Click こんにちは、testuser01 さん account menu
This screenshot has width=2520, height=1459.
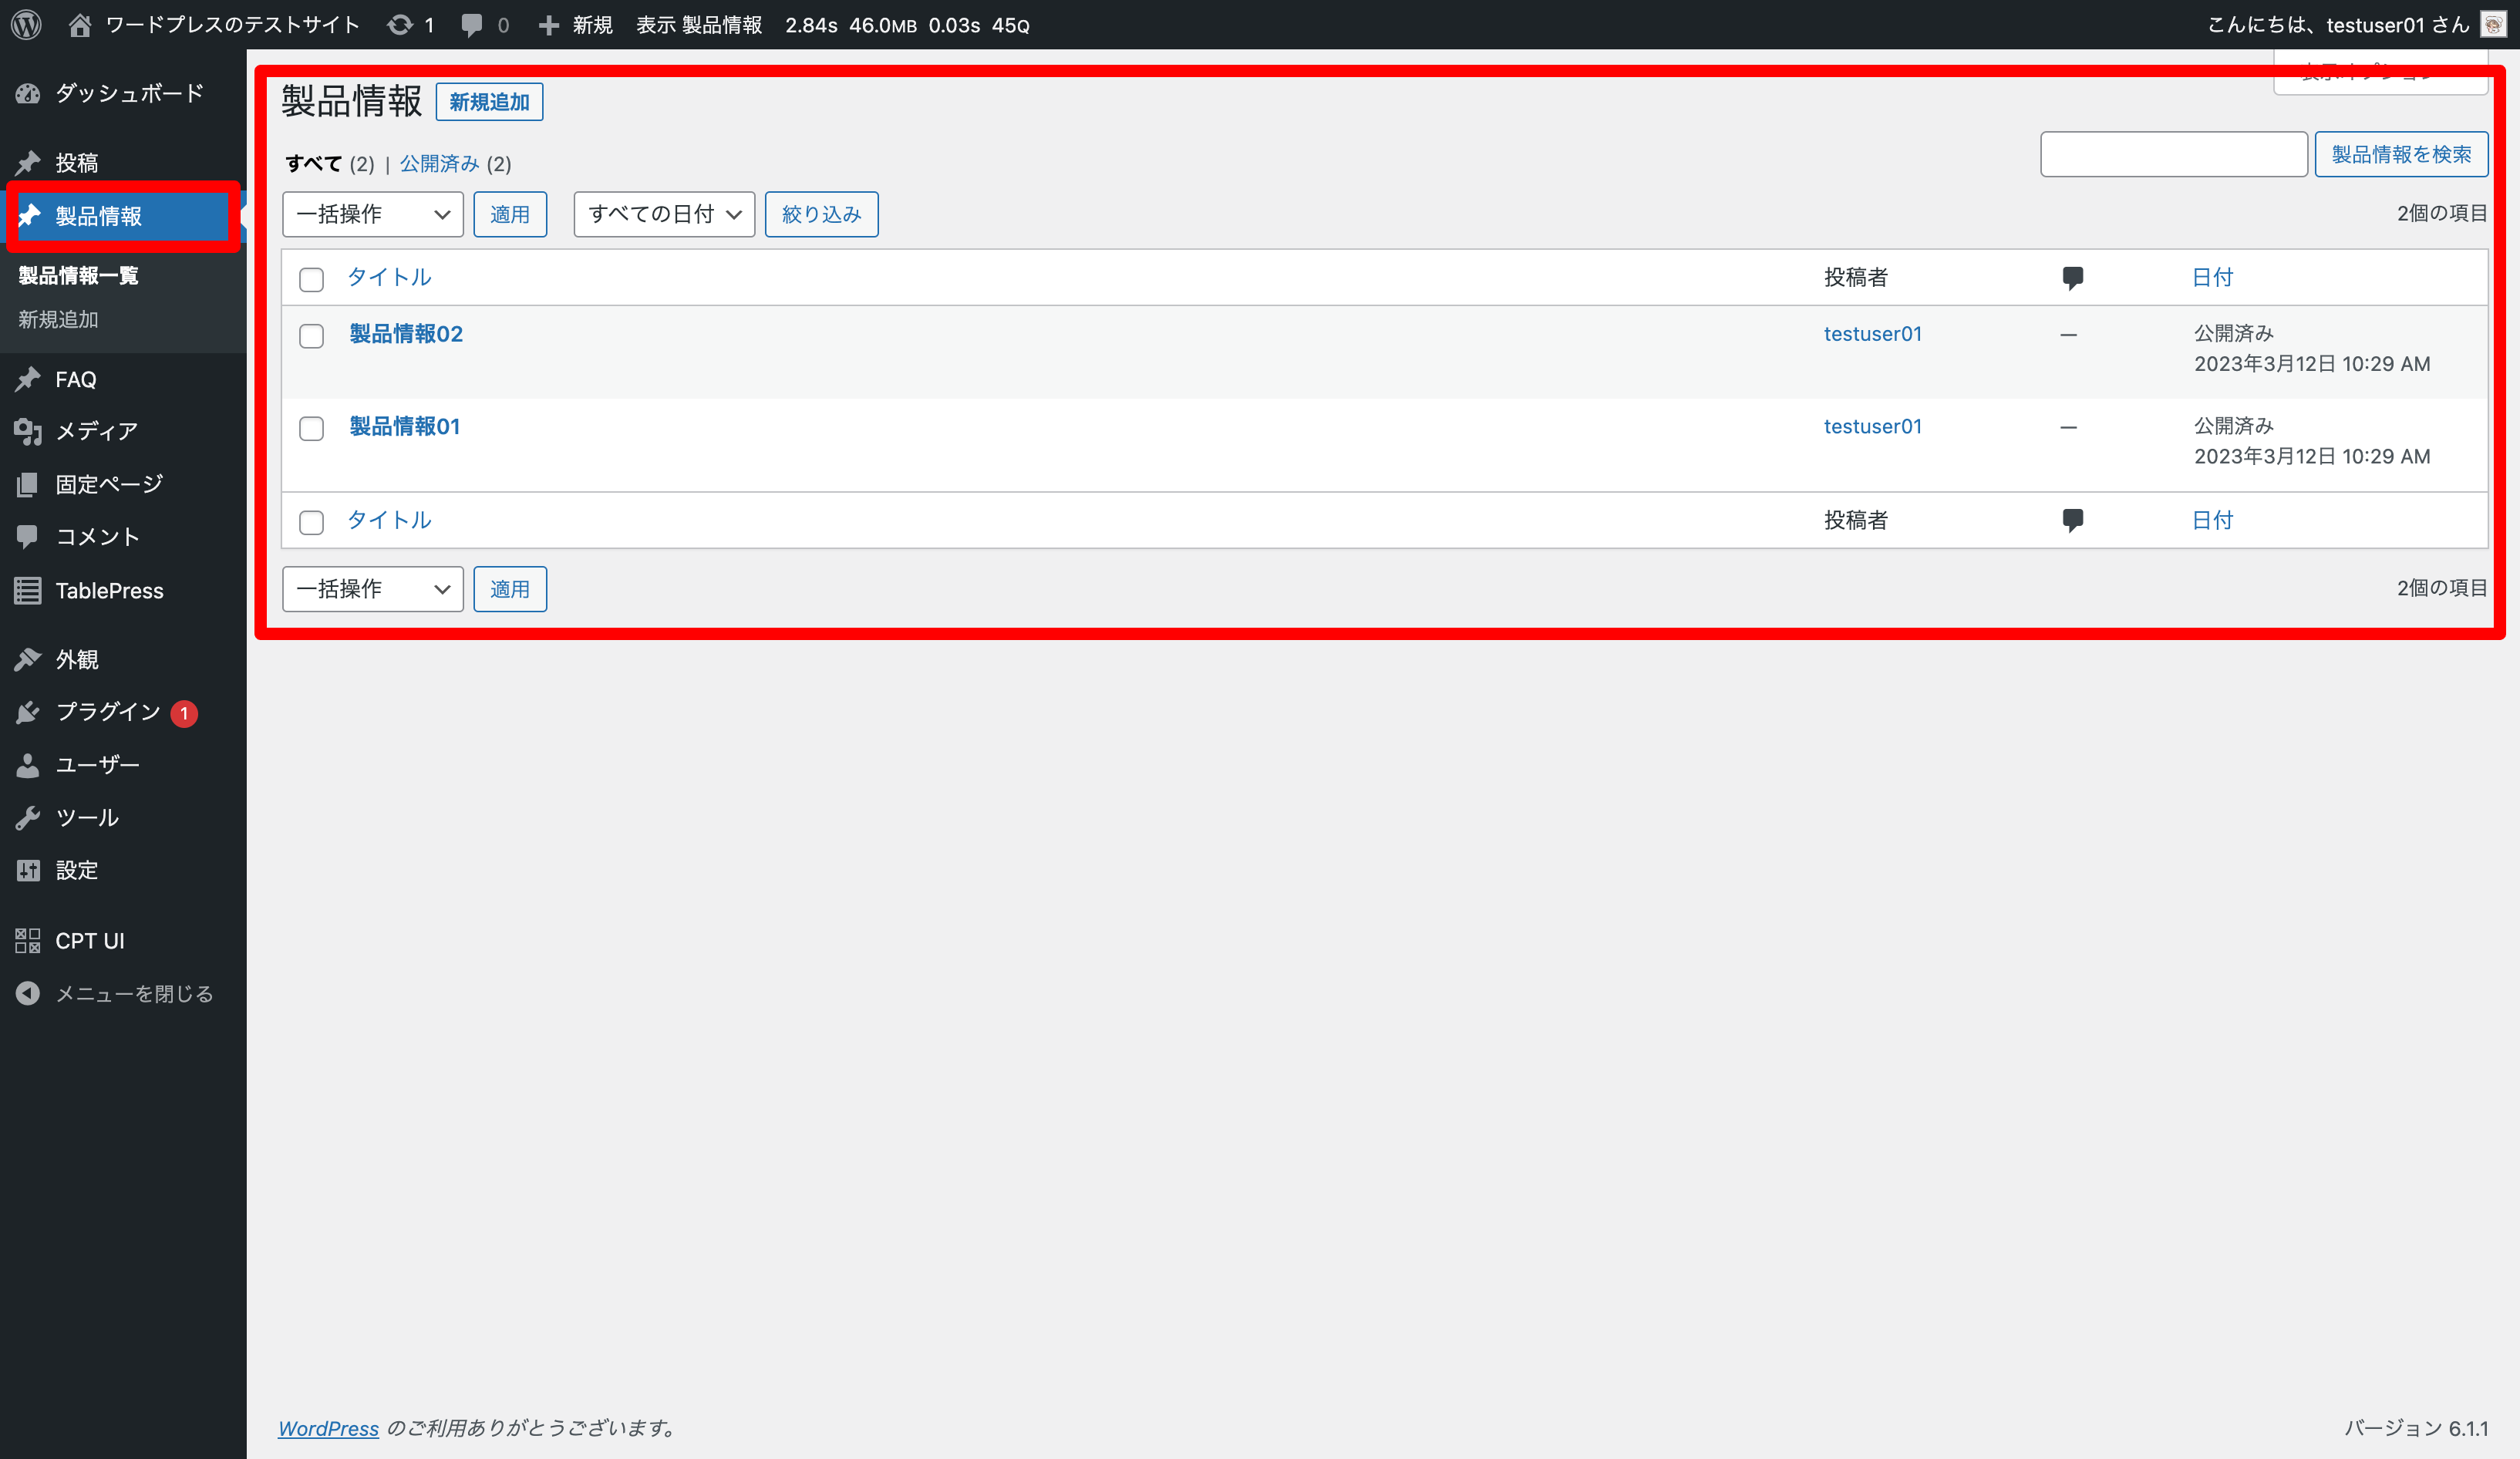2338,25
